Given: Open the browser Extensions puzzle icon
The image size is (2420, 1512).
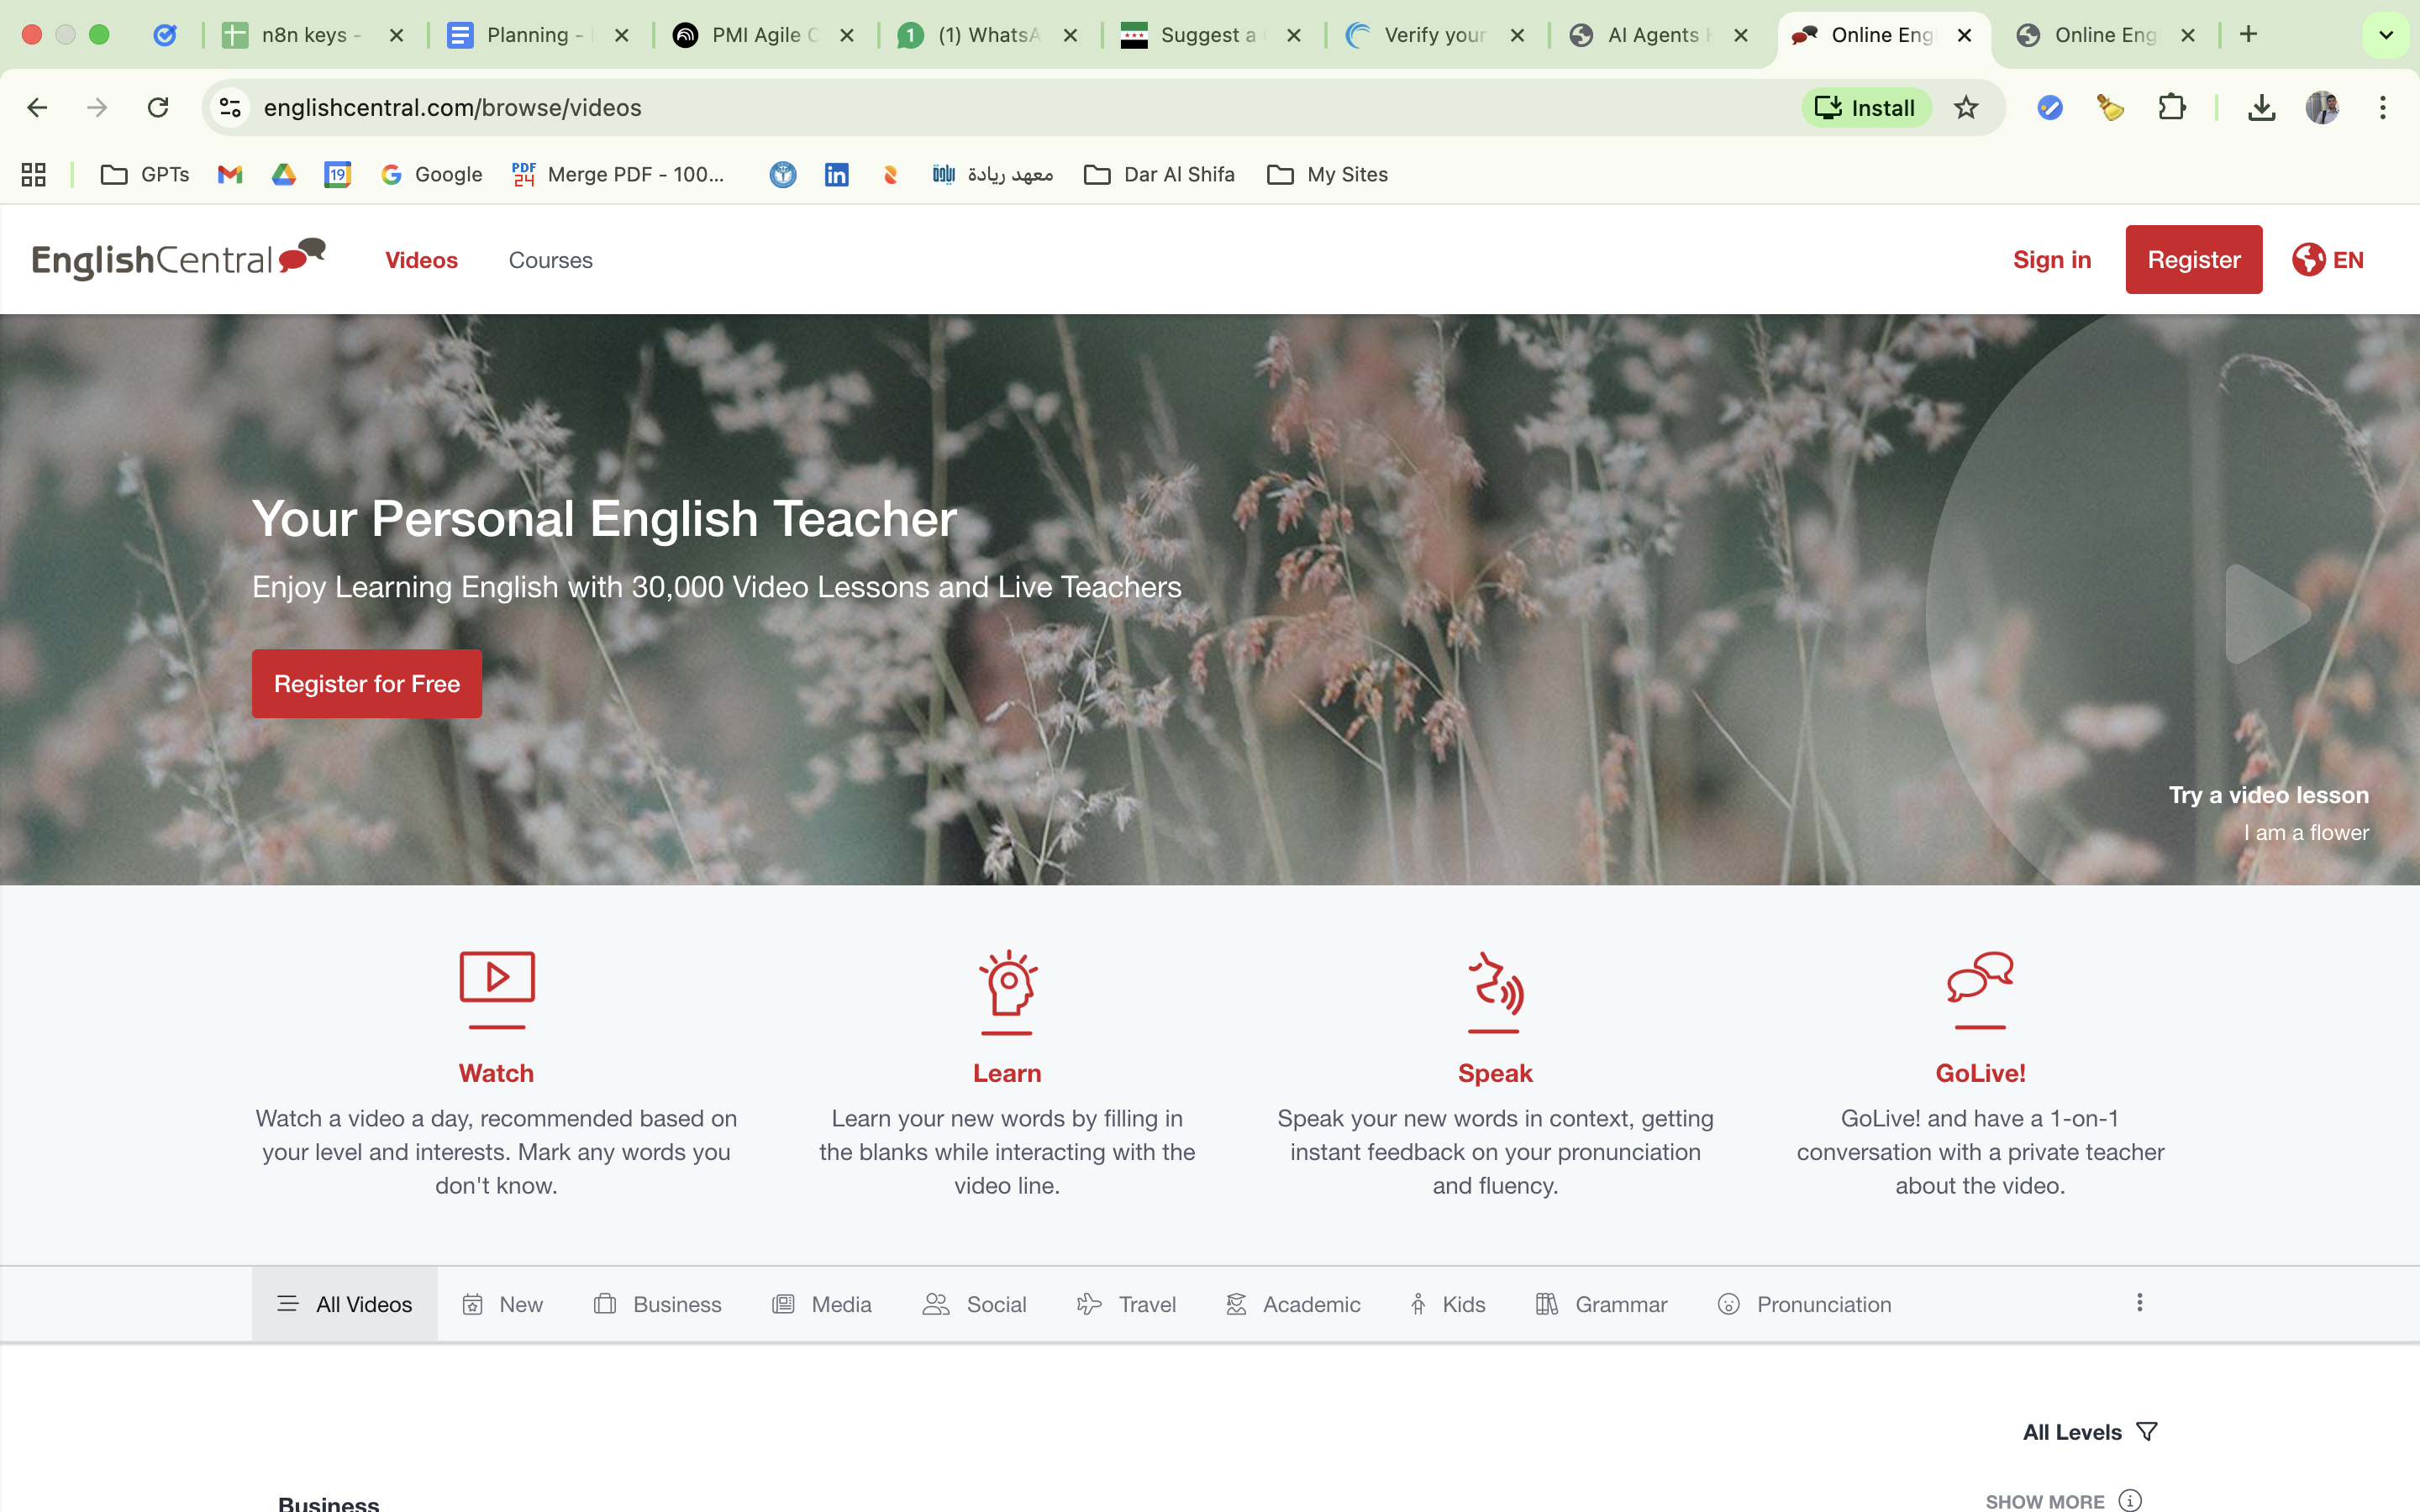Looking at the screenshot, I should pos(2171,107).
